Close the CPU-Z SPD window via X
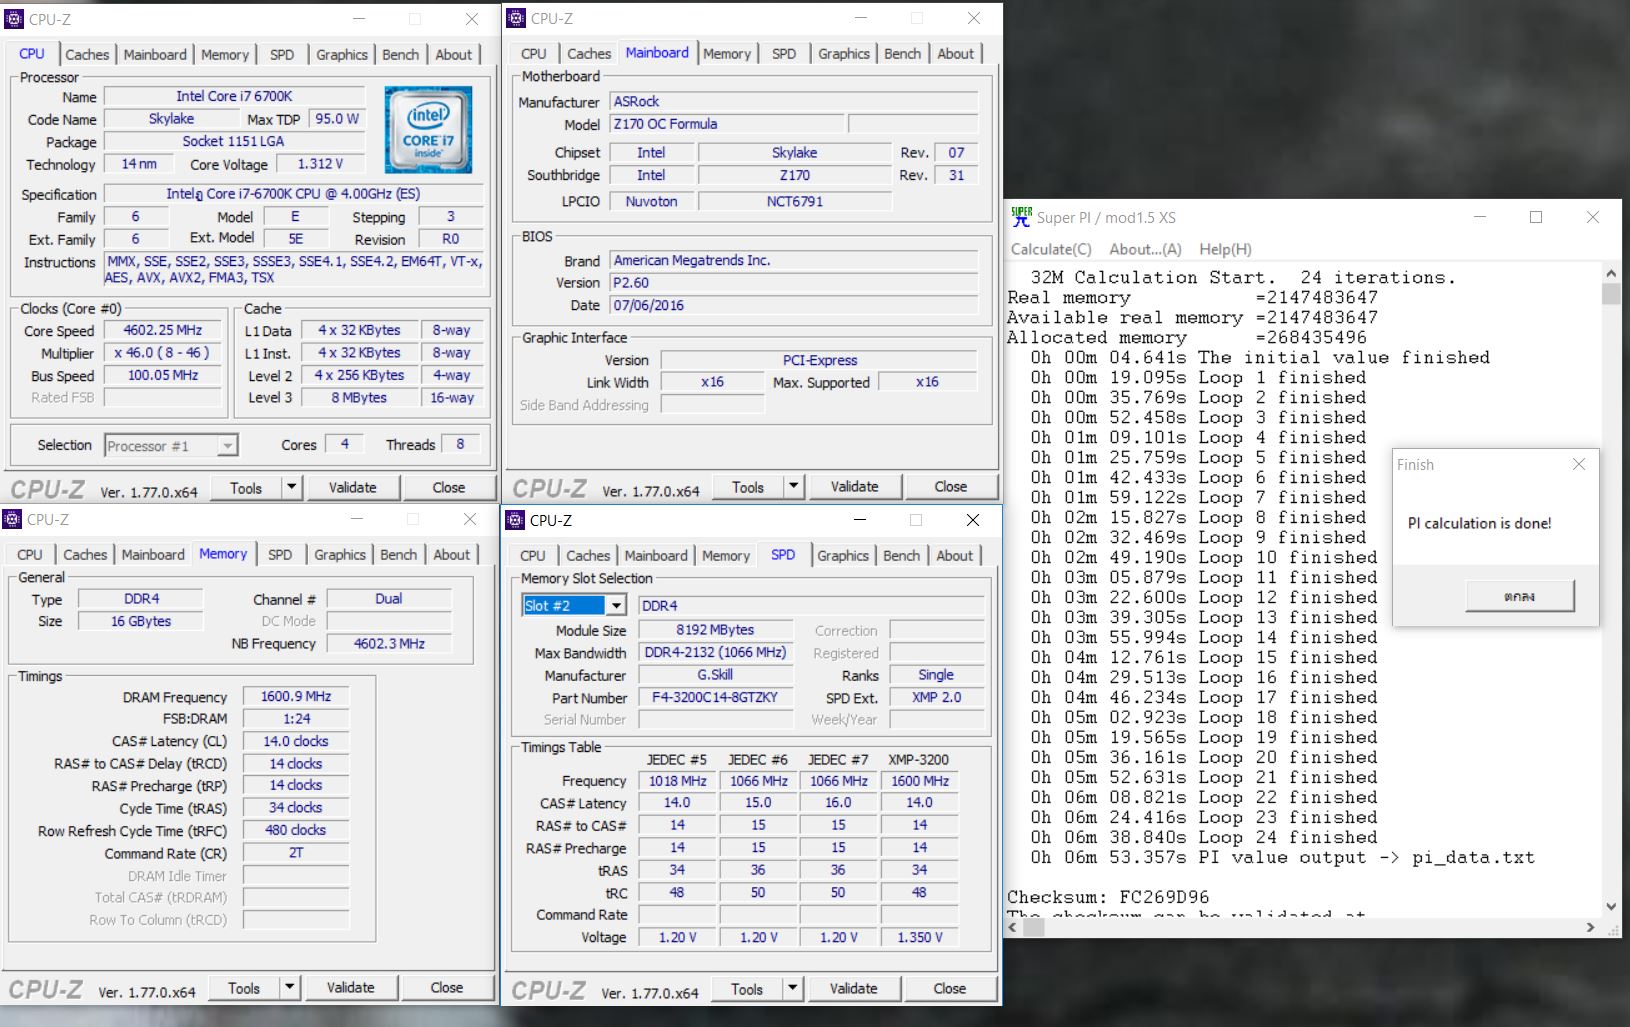 [973, 520]
